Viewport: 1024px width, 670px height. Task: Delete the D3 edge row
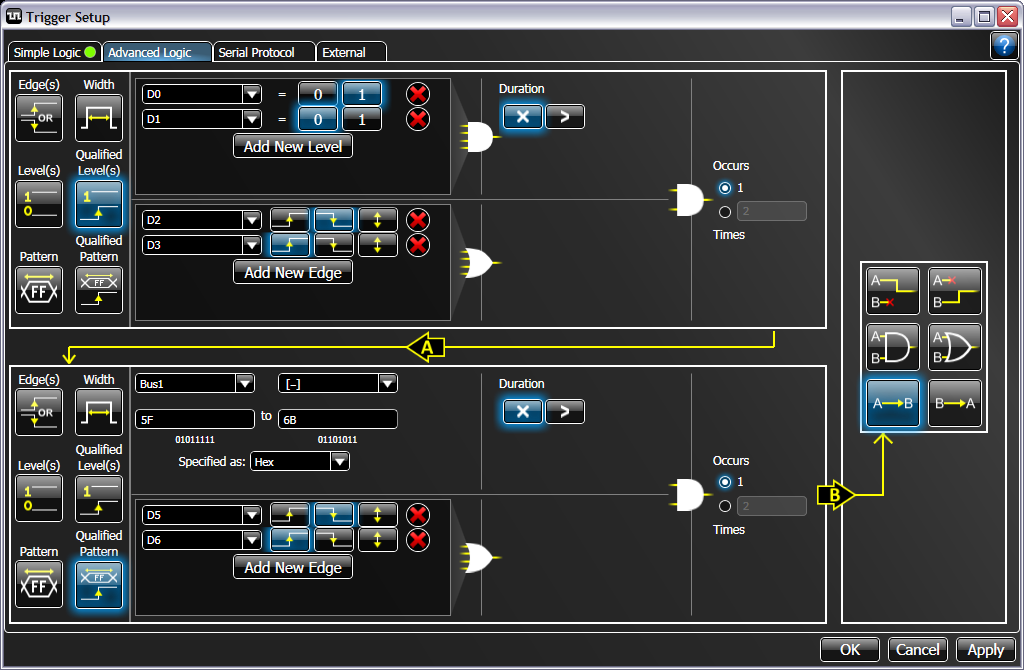tap(418, 245)
